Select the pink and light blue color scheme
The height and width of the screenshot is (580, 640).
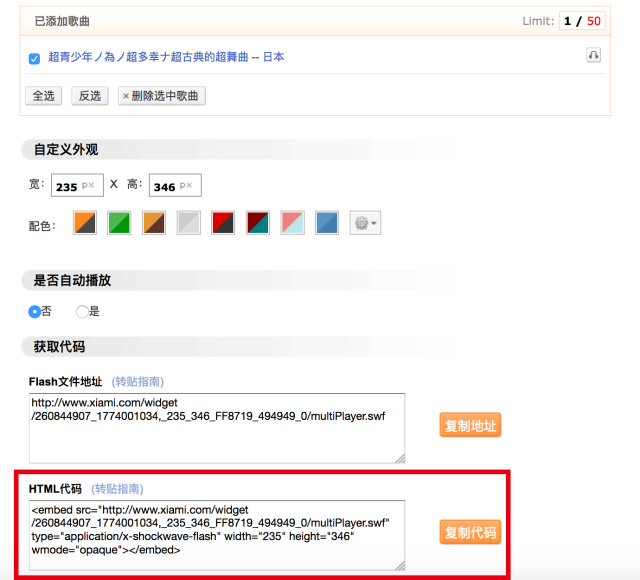coord(293,223)
